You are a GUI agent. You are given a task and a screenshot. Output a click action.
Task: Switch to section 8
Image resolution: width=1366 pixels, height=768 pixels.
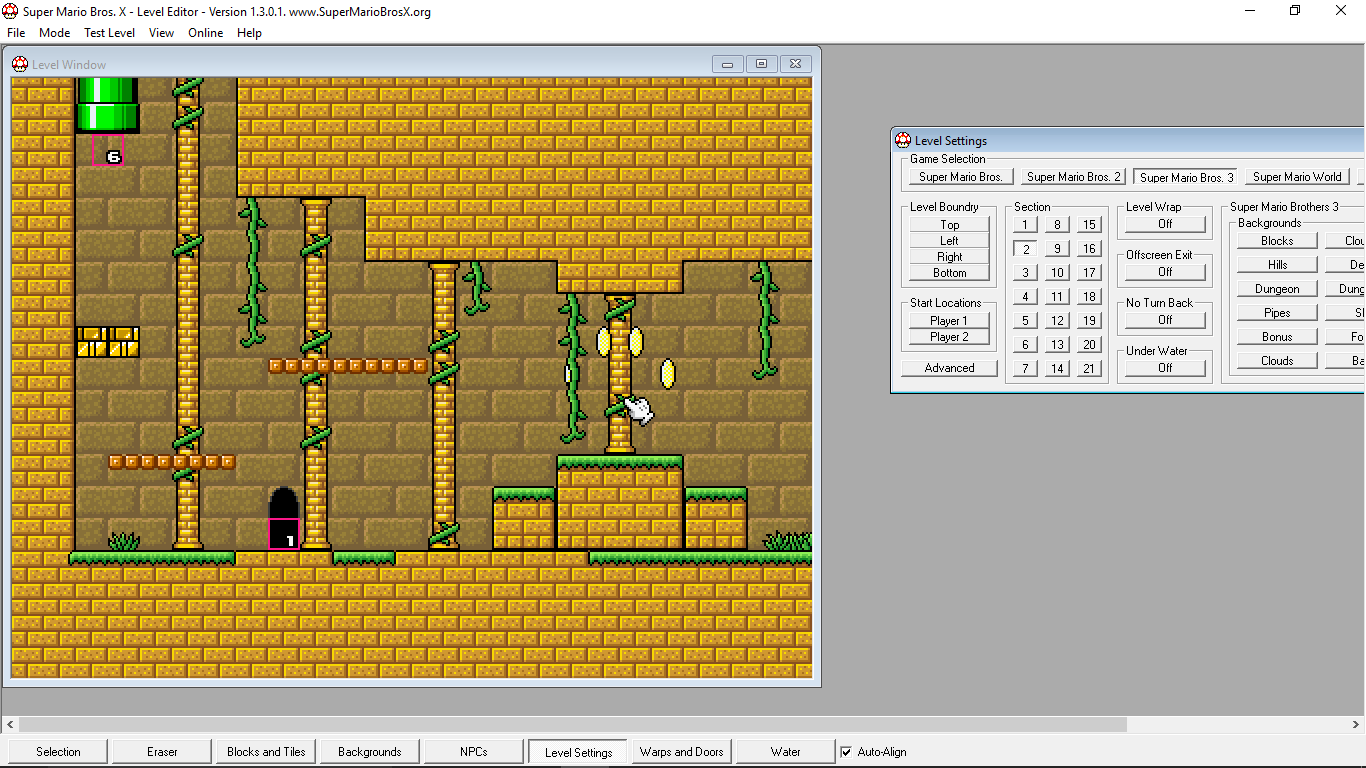[x=1057, y=225]
